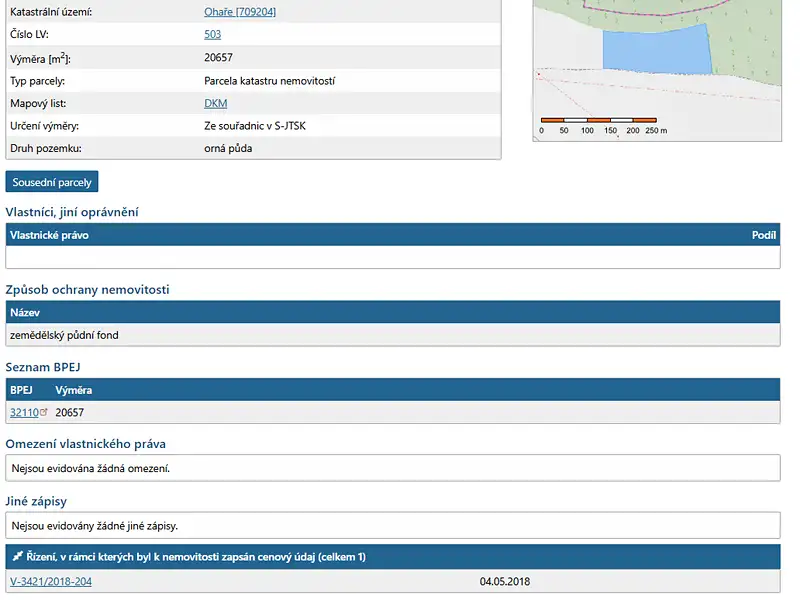Click the 'Mapový list:' label
The width and height of the screenshot is (800, 600).
point(38,103)
